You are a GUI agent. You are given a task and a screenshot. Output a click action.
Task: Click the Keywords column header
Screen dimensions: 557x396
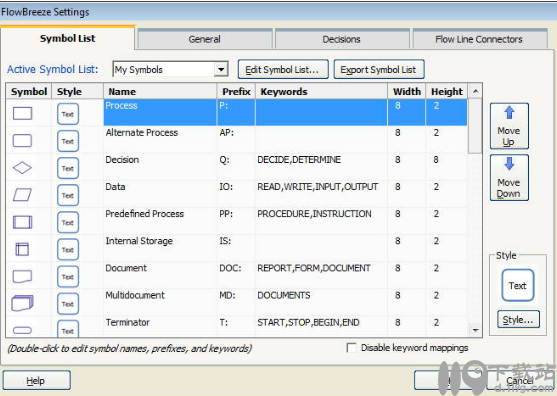[321, 91]
